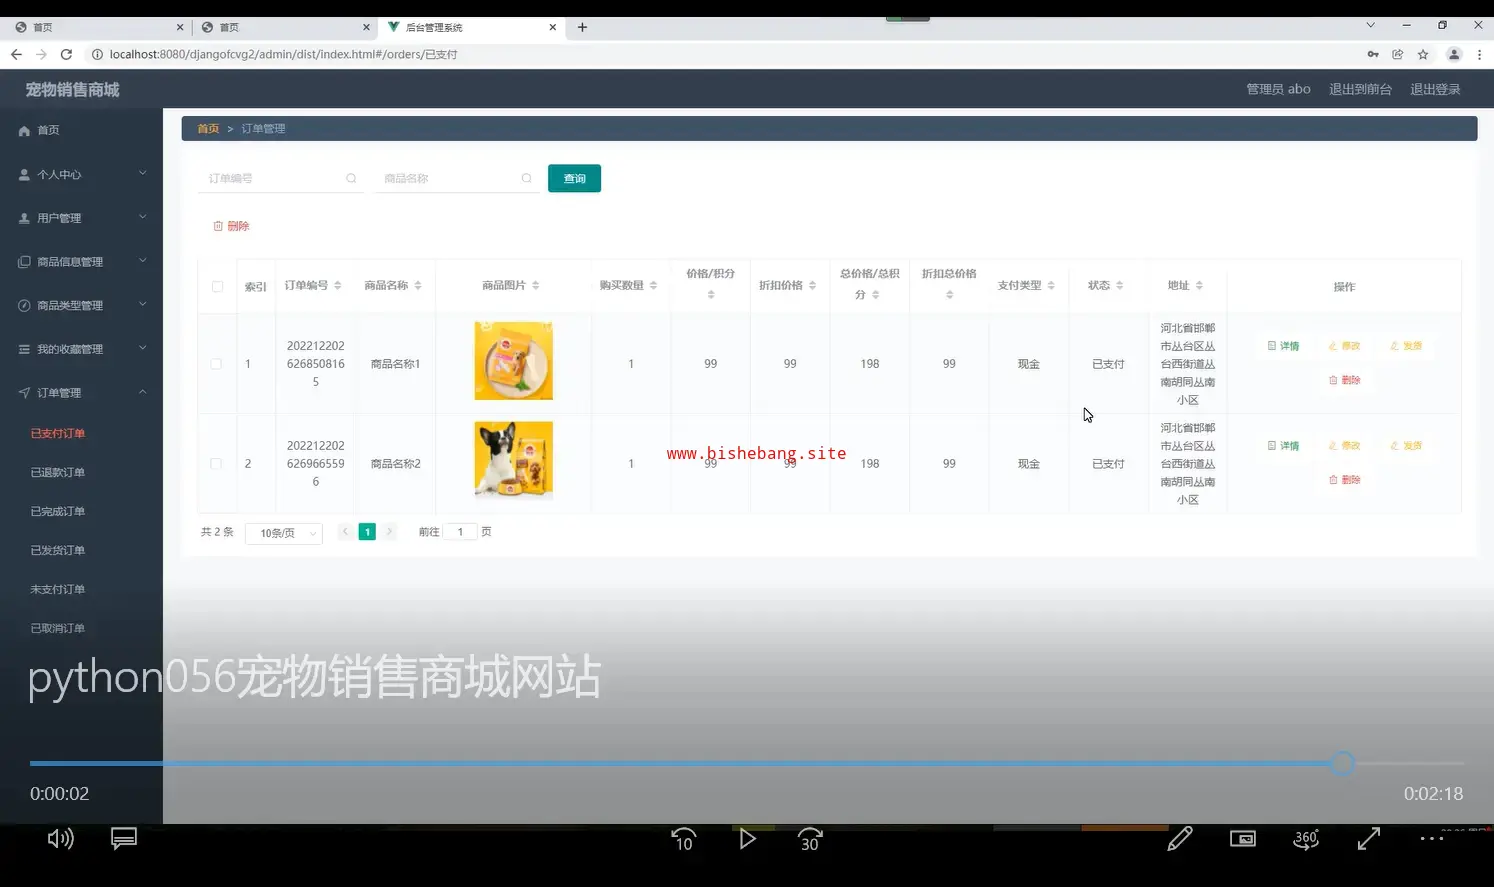Click 修改 for the 商品名称1 order
Viewport: 1494px width, 887px height.
1344,346
